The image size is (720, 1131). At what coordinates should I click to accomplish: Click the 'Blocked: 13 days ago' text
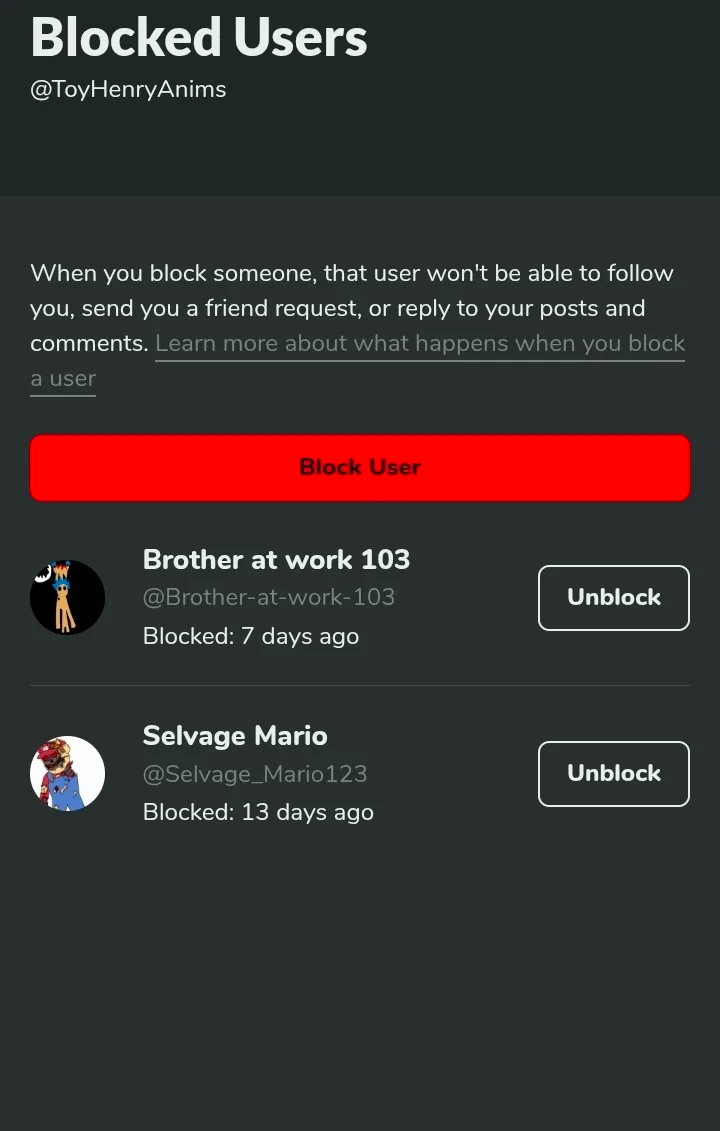258,812
